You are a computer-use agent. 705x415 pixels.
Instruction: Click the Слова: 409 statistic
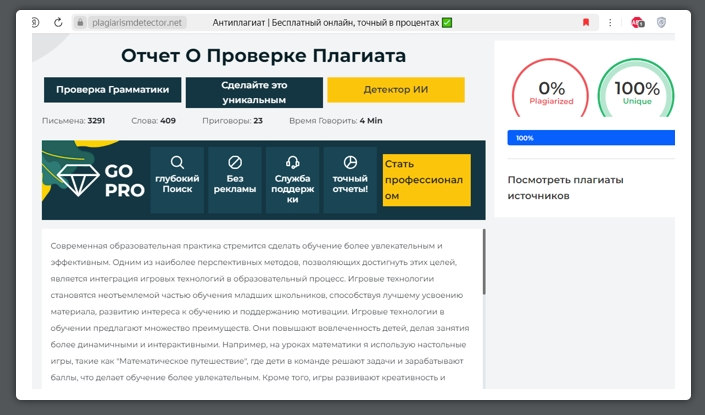point(153,120)
